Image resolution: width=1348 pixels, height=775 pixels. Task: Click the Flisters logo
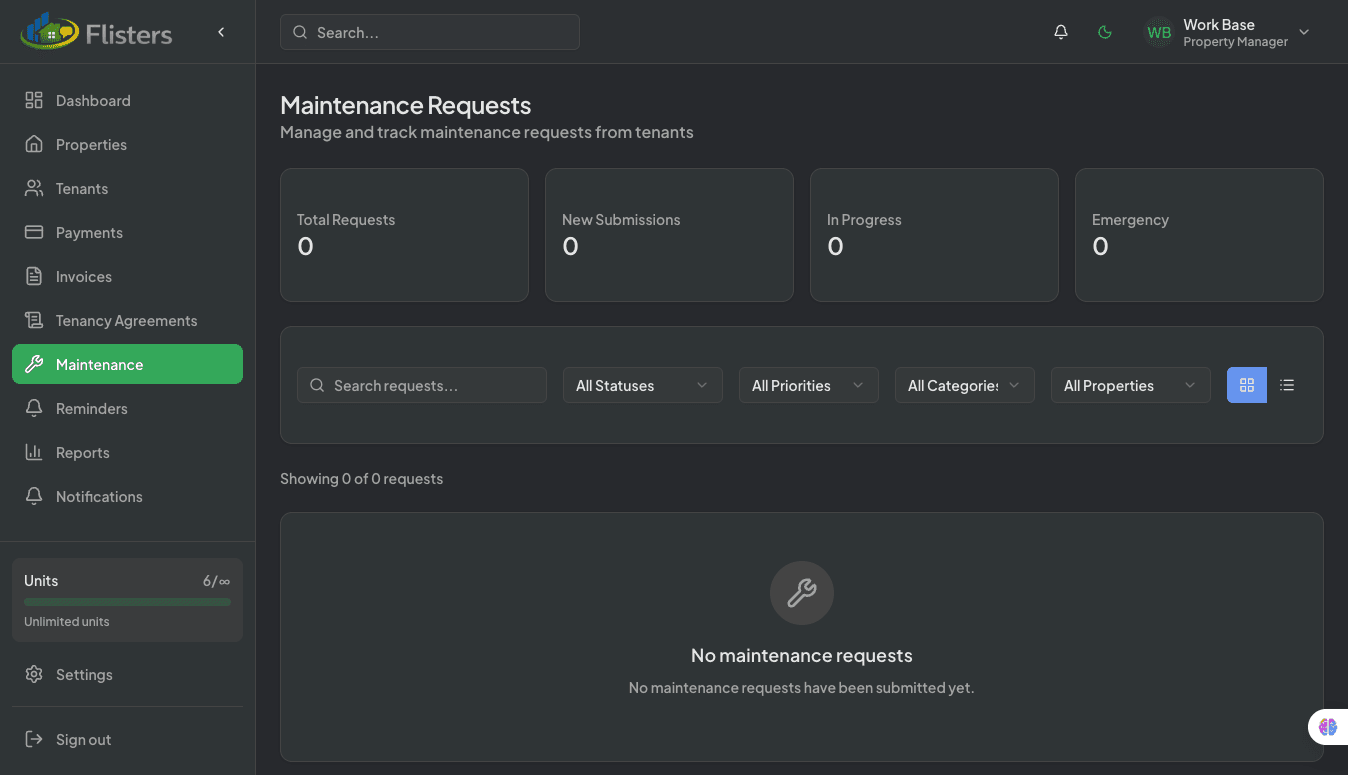97,33
